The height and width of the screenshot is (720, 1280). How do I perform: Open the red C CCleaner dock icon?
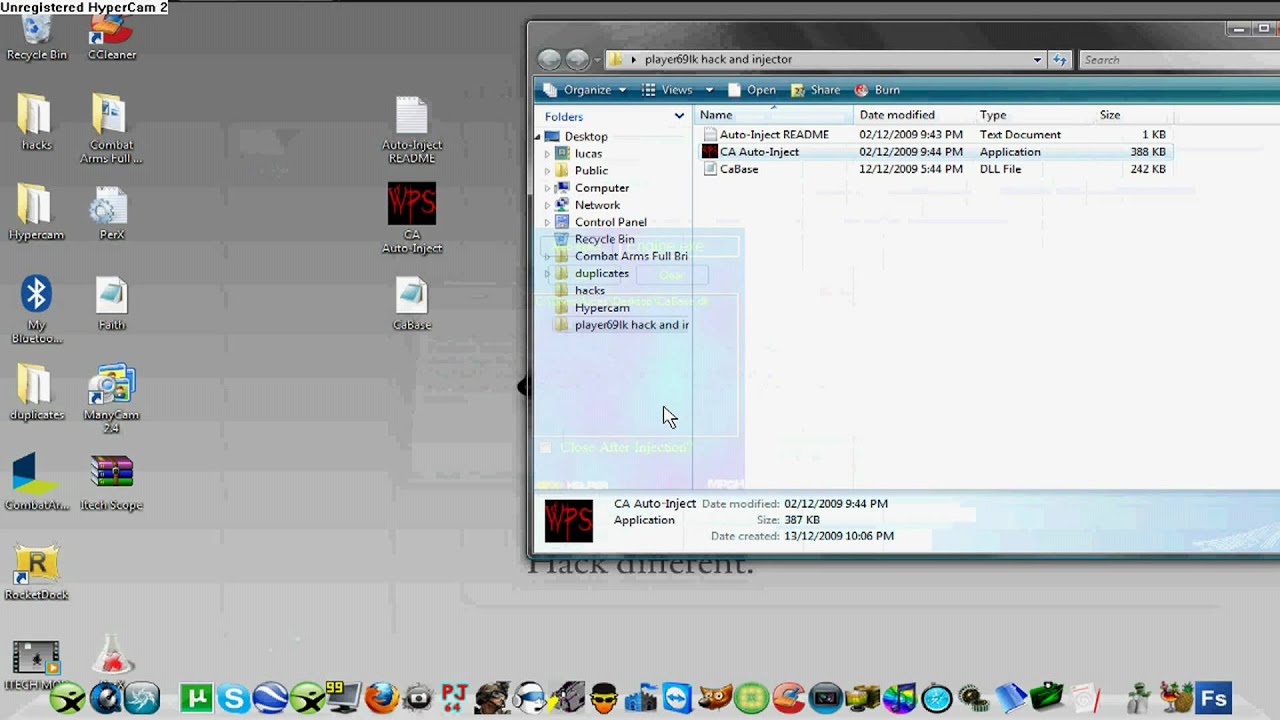pyautogui.click(x=788, y=698)
